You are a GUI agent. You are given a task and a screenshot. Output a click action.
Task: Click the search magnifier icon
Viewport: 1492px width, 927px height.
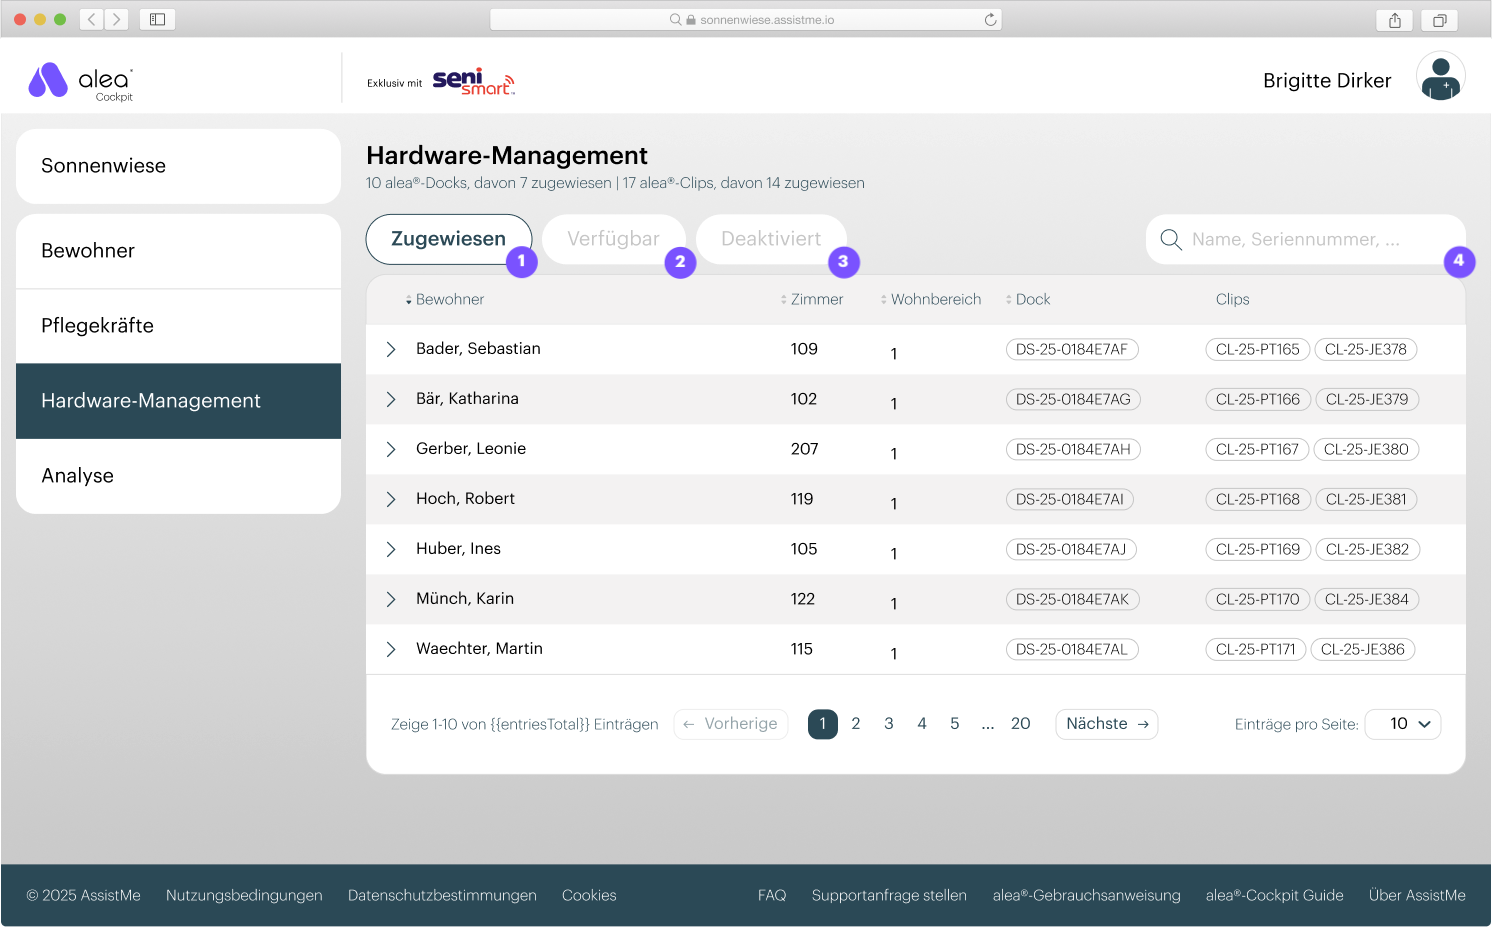(x=1170, y=240)
